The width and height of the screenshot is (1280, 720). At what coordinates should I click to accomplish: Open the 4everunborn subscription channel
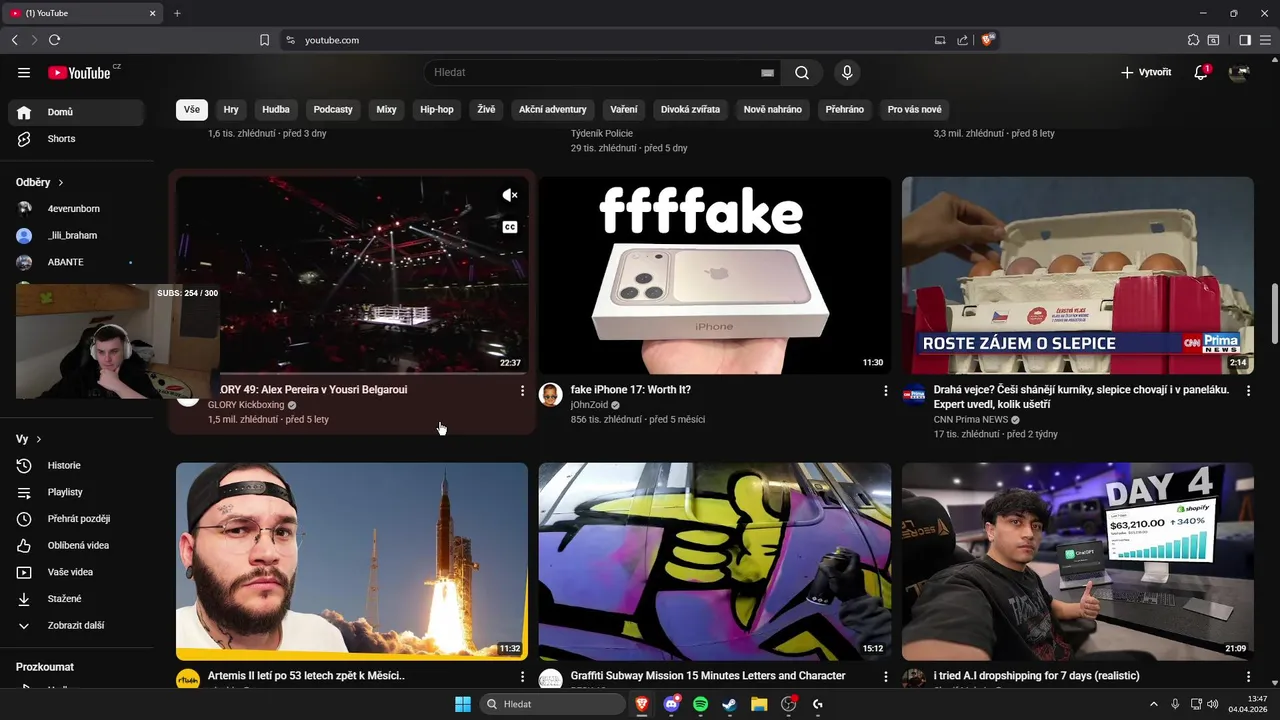[x=76, y=209]
